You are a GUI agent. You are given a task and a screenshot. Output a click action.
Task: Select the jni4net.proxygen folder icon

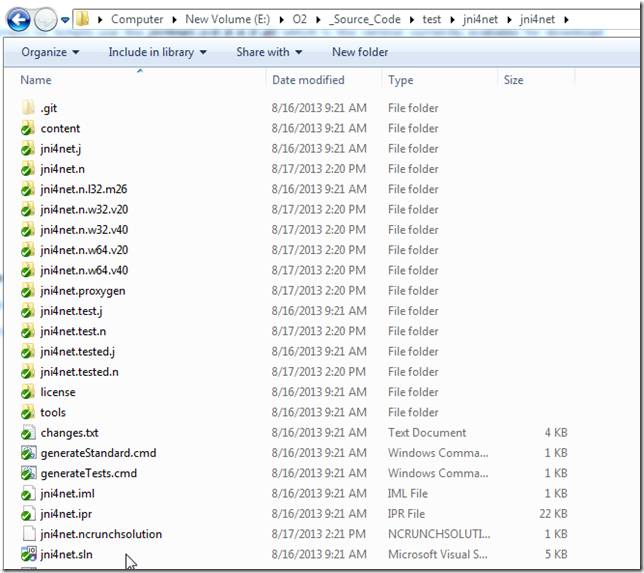coord(28,291)
